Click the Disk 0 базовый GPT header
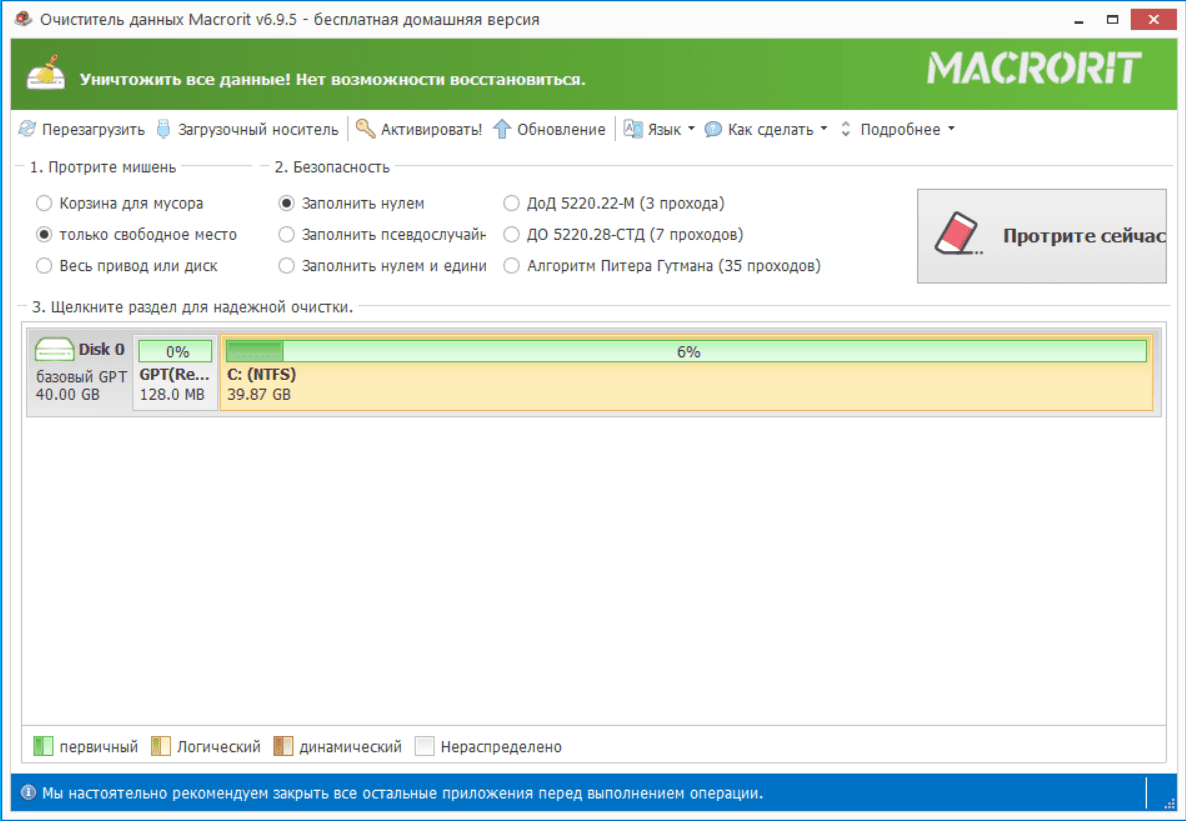 pyautogui.click(x=80, y=372)
